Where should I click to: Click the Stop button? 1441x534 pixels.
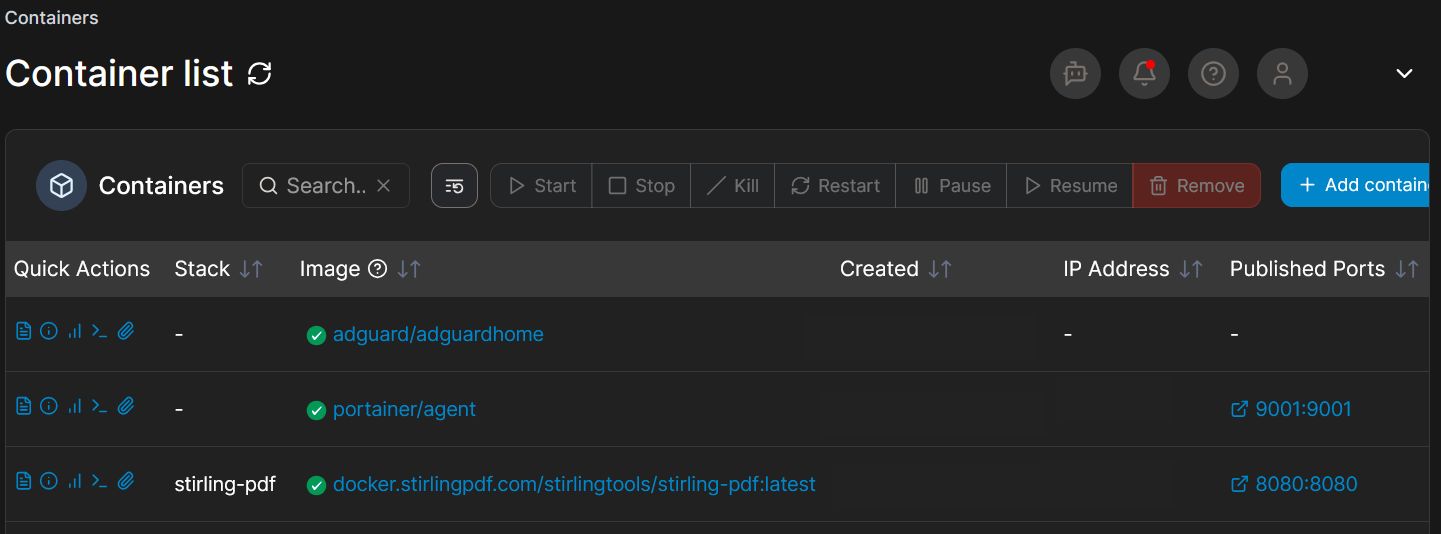(641, 186)
